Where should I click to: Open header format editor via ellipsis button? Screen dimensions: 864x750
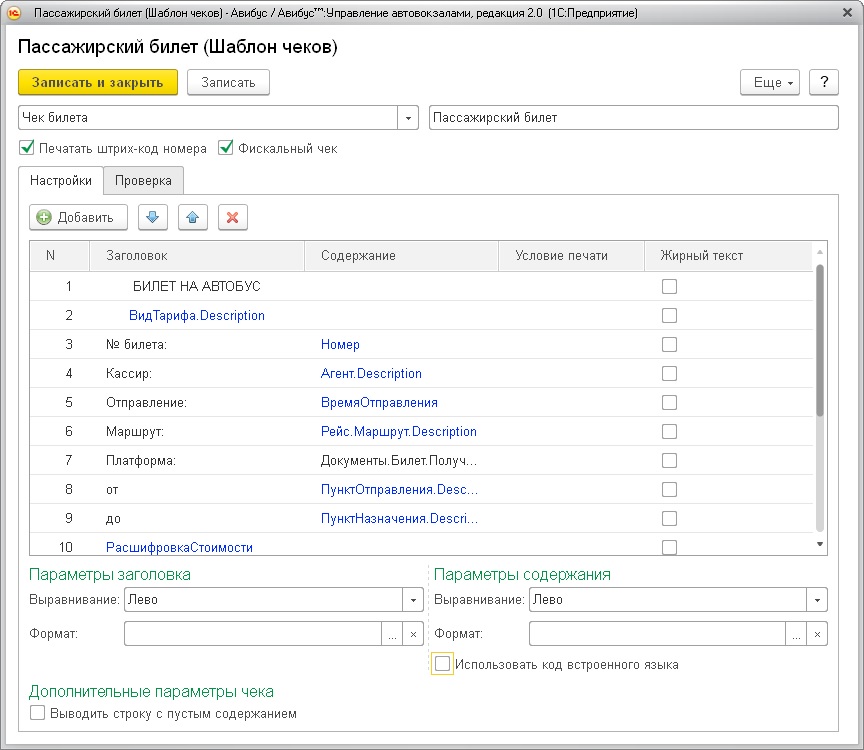pyautogui.click(x=392, y=634)
